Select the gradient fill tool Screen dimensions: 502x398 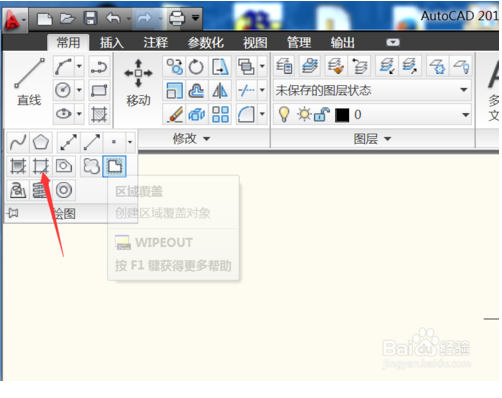point(18,166)
